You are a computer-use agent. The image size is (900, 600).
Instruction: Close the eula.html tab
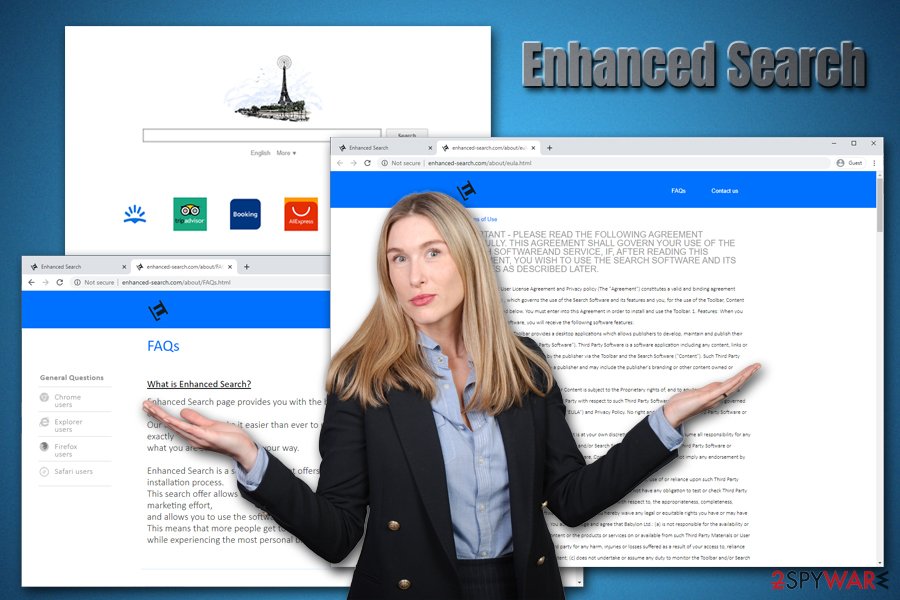point(533,148)
